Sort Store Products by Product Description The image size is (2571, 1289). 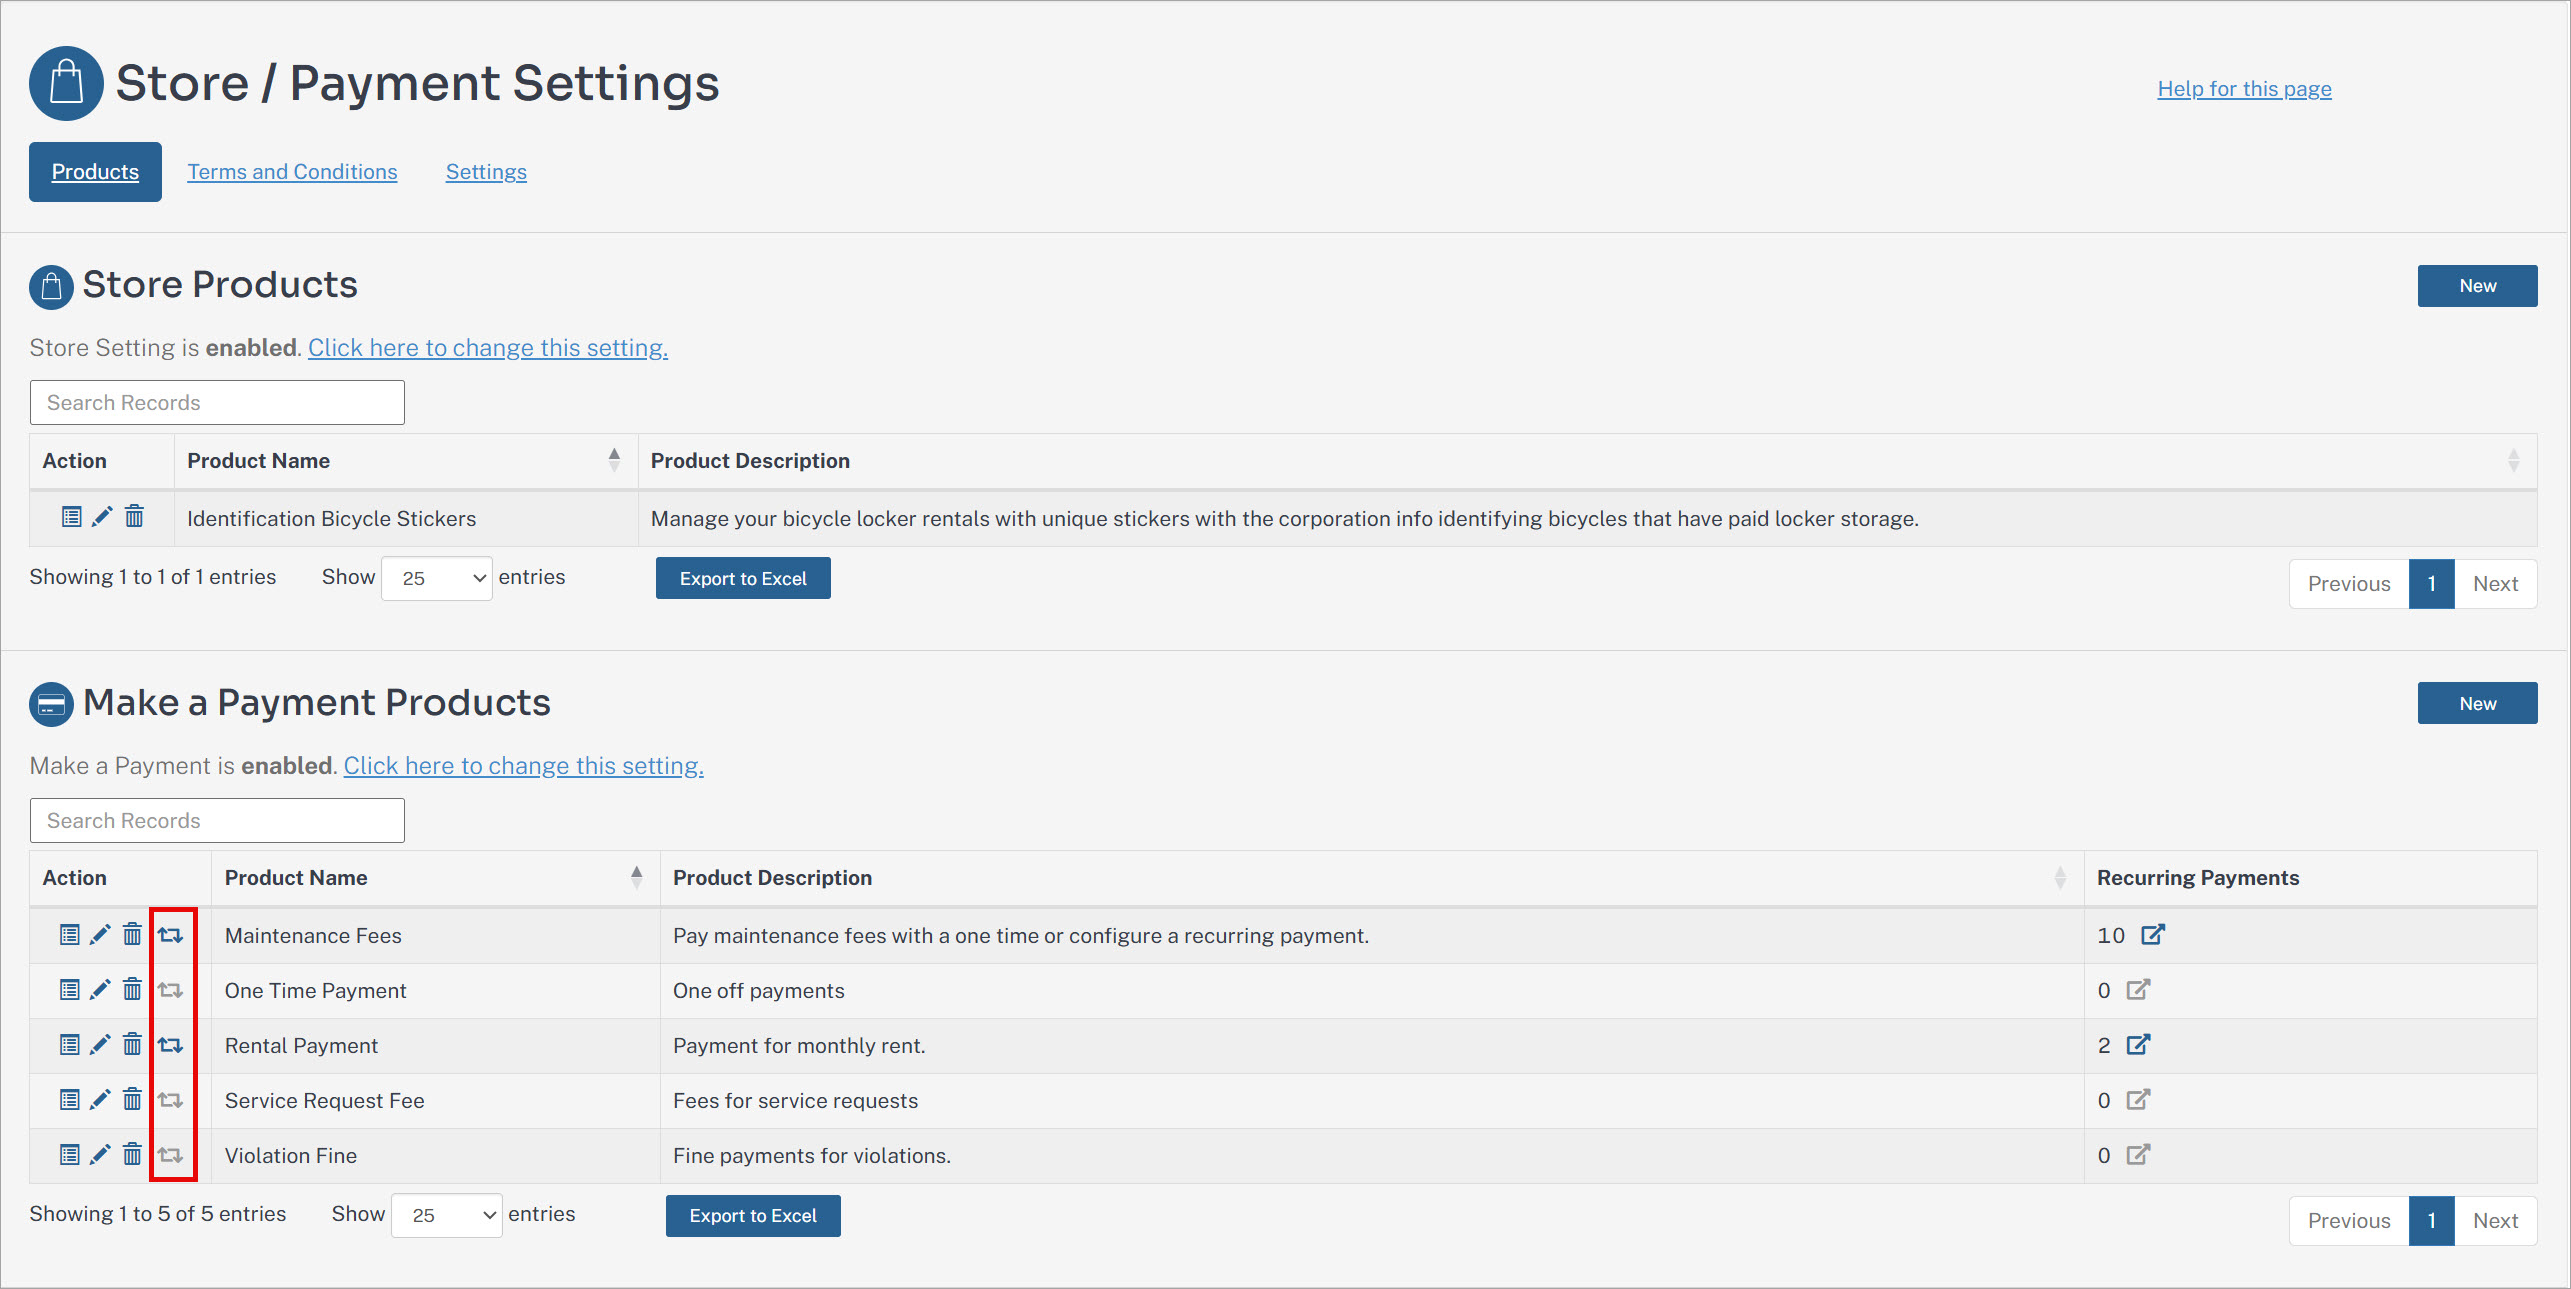click(x=1587, y=461)
